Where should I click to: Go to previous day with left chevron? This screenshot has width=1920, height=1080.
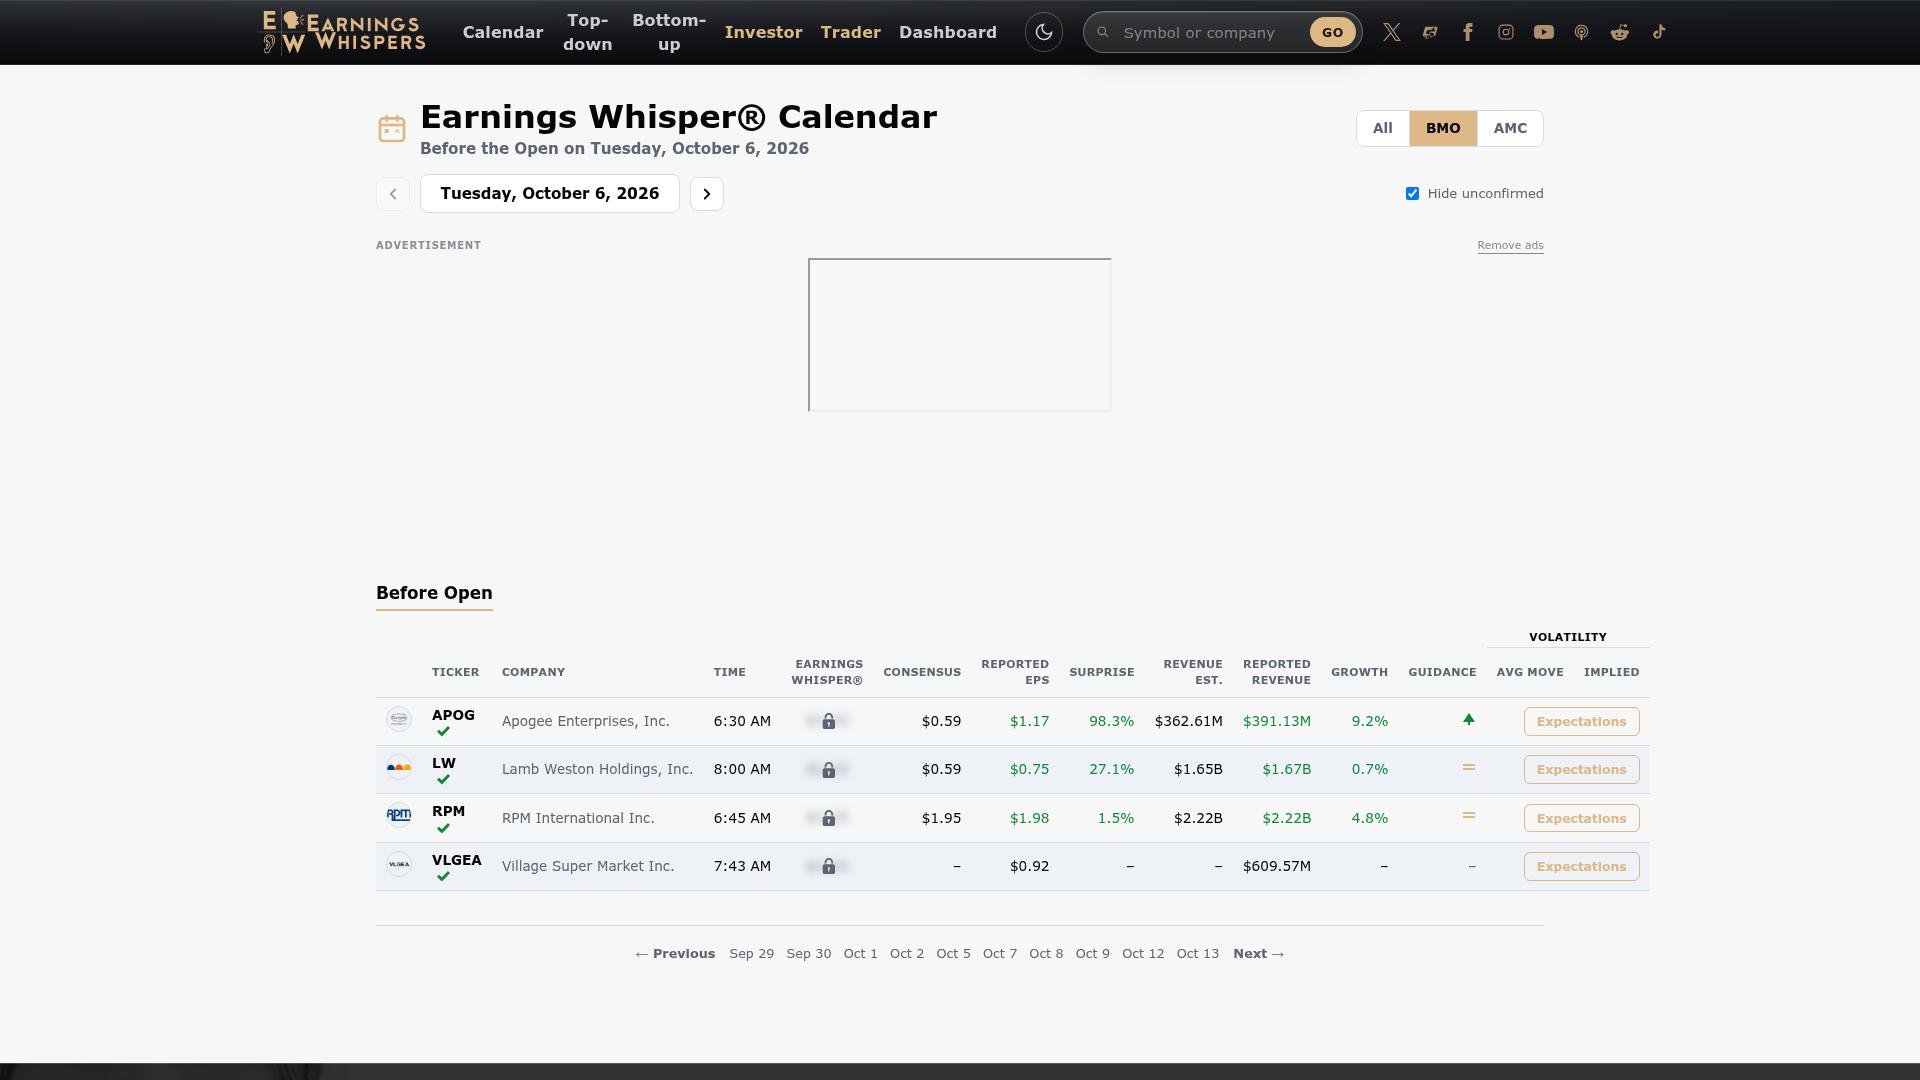393,194
